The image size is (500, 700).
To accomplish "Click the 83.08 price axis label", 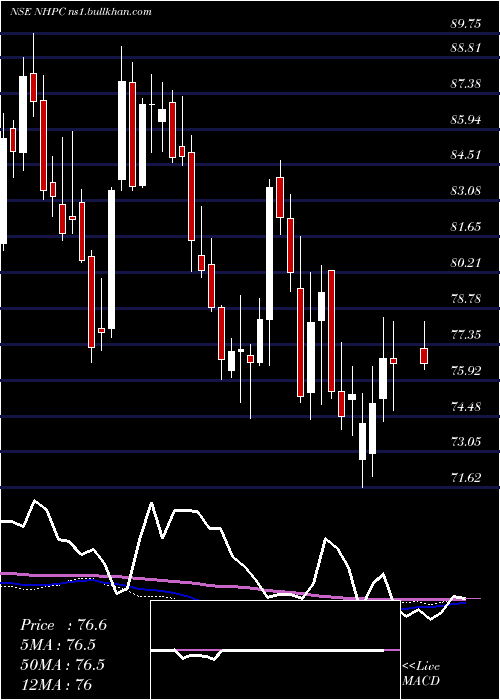I will [466, 191].
